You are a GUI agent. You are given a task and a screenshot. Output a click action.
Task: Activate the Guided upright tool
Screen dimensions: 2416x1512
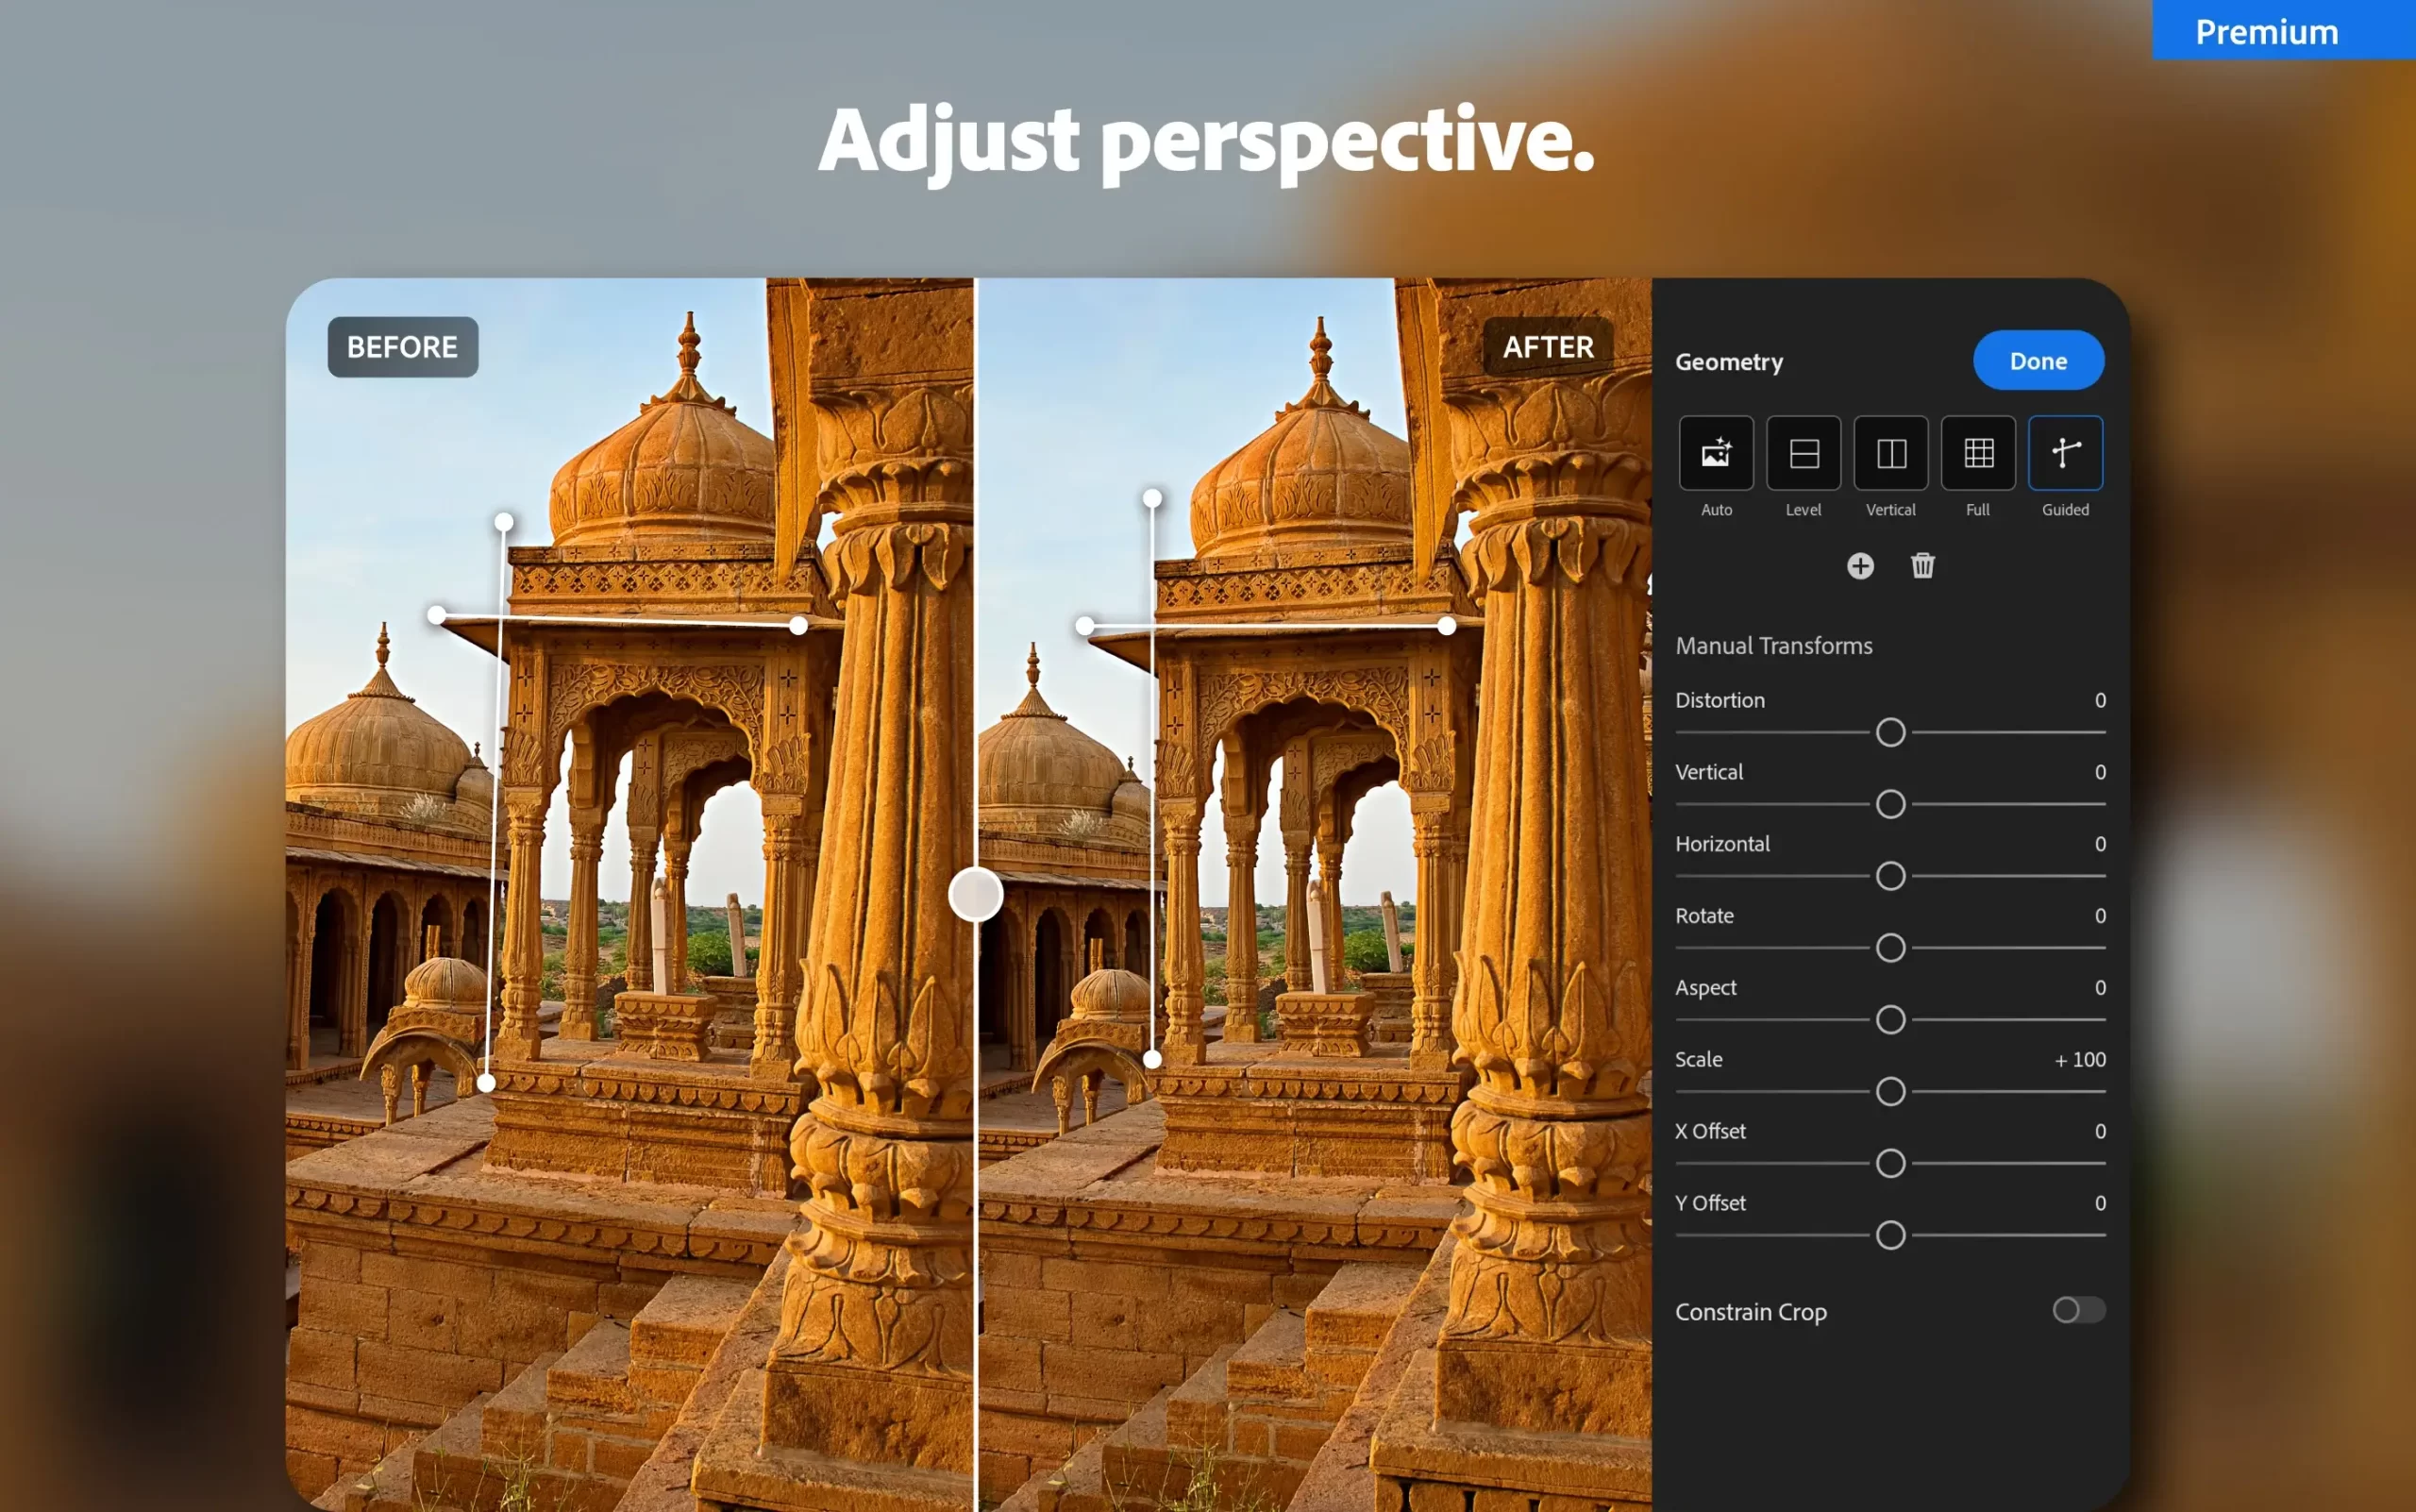pyautogui.click(x=2064, y=452)
